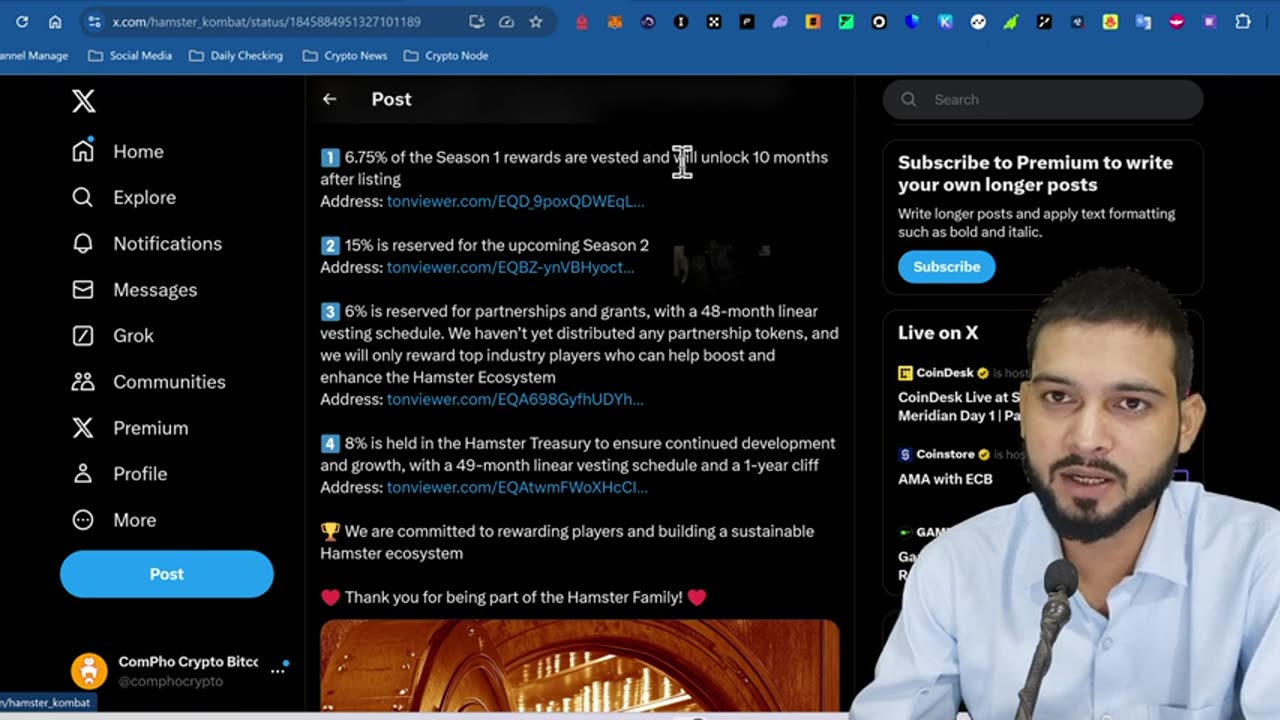Open the Channel Manage bookmarks folder
The image size is (1280, 720).
click(33, 55)
